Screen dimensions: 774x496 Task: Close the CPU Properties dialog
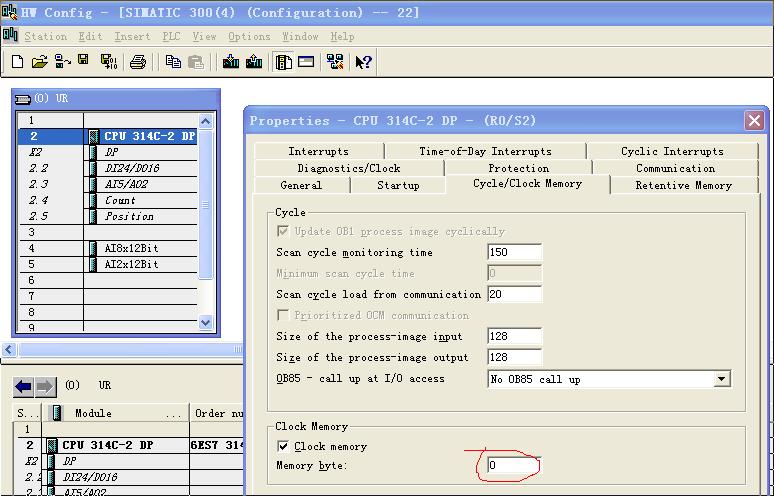pyautogui.click(x=754, y=120)
